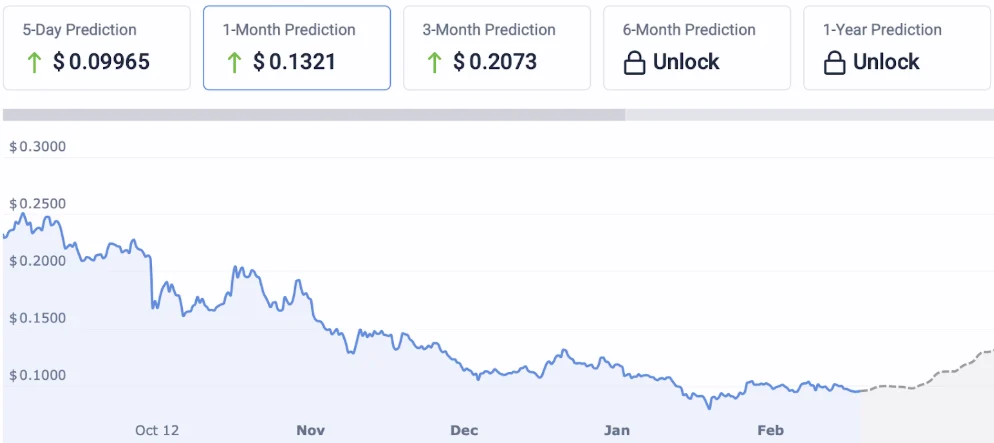Screen dimensions: 994x443
Task: Click the $0.09965 predicted price value
Action: click(101, 62)
